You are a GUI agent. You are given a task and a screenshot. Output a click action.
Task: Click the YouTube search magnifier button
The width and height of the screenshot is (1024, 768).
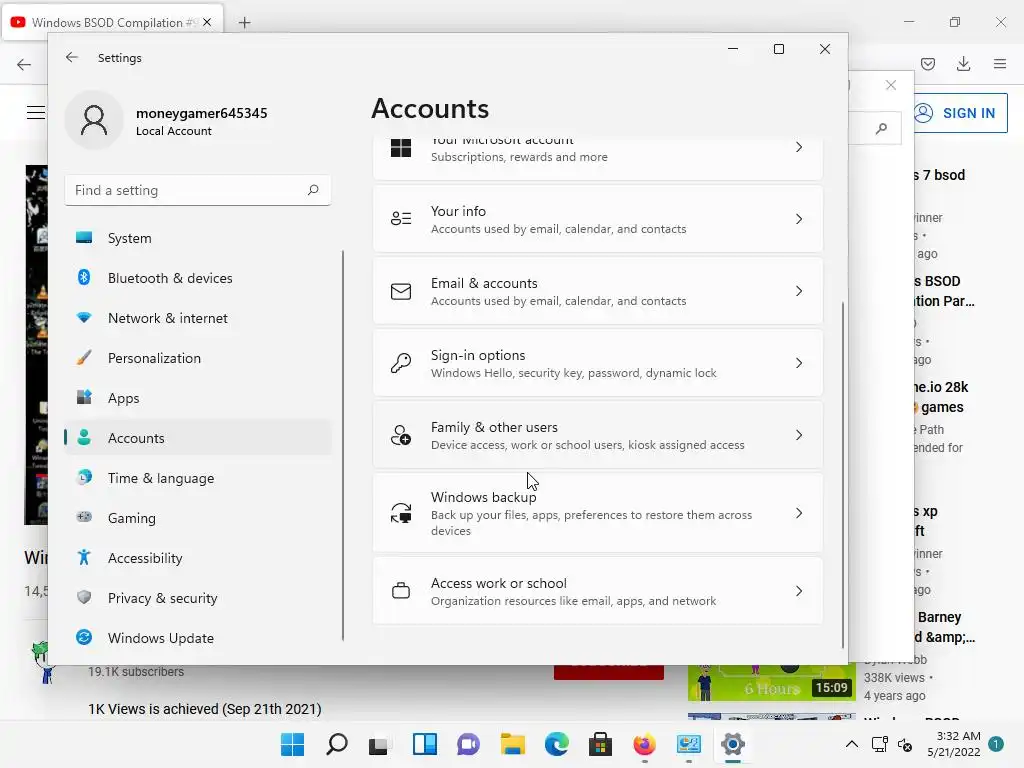pos(881,128)
